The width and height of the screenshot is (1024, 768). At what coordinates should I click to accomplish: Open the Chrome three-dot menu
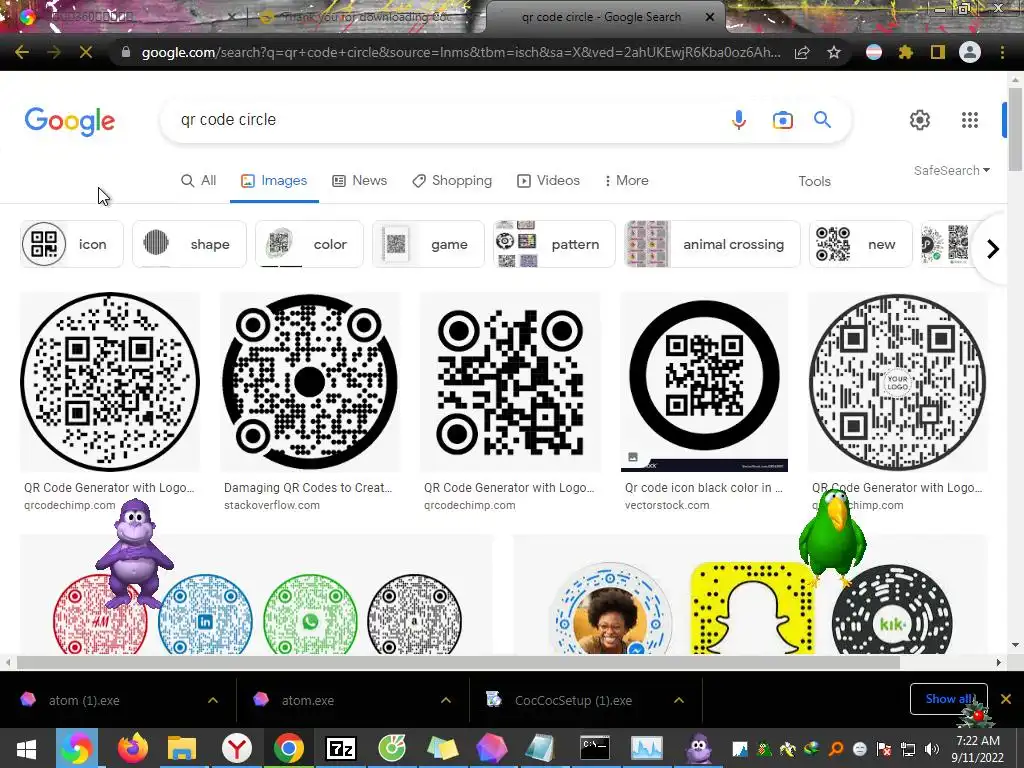pos(1002,52)
